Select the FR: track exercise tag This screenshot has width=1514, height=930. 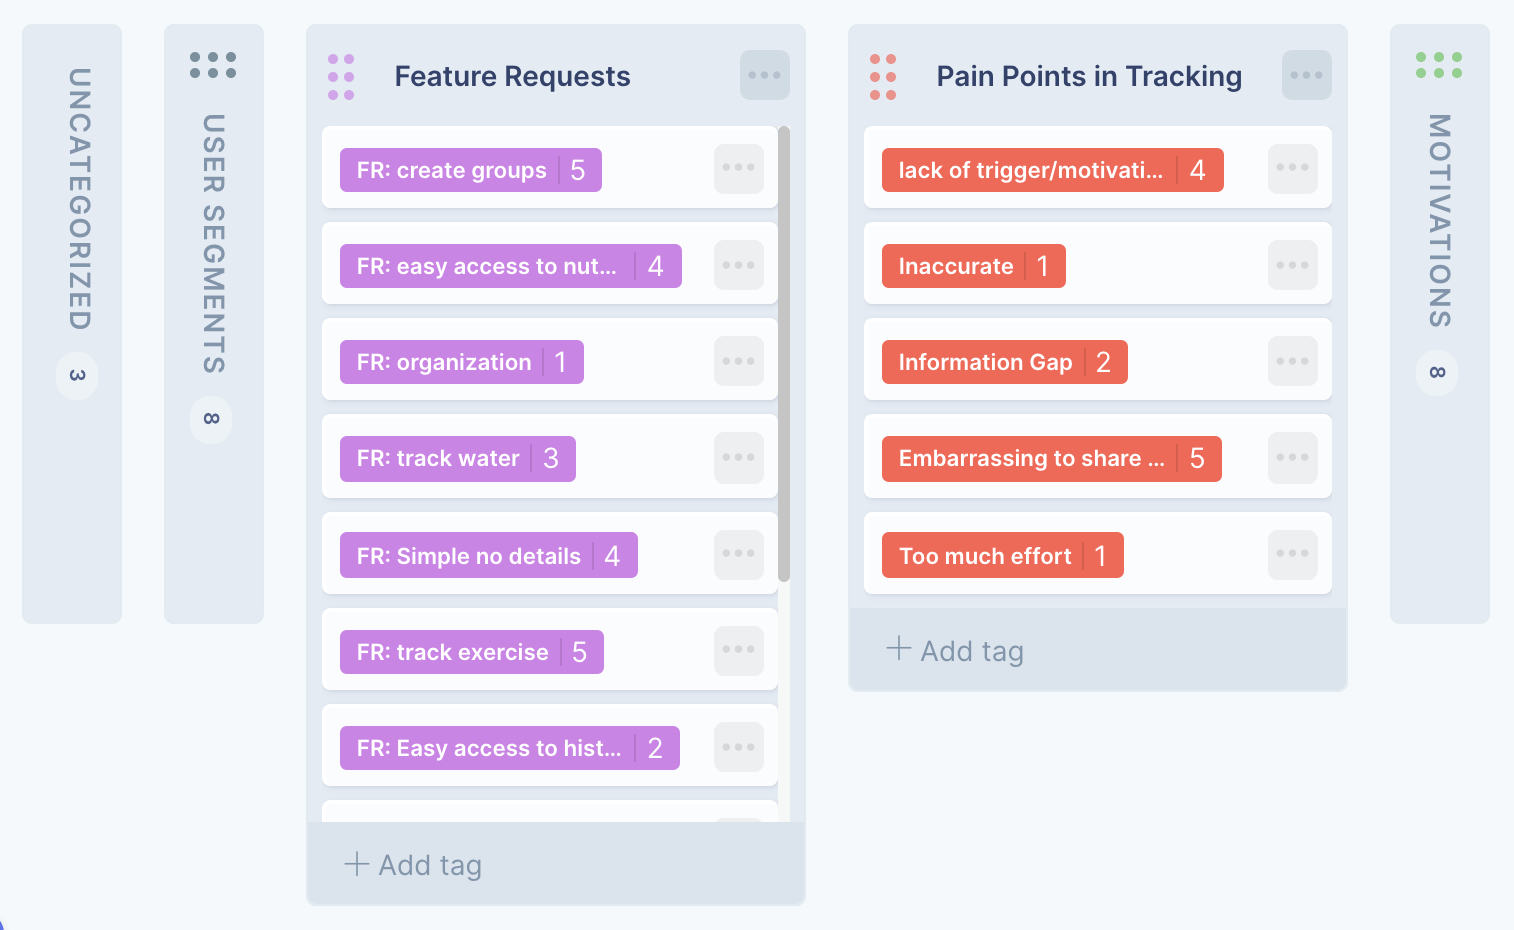[x=472, y=652]
